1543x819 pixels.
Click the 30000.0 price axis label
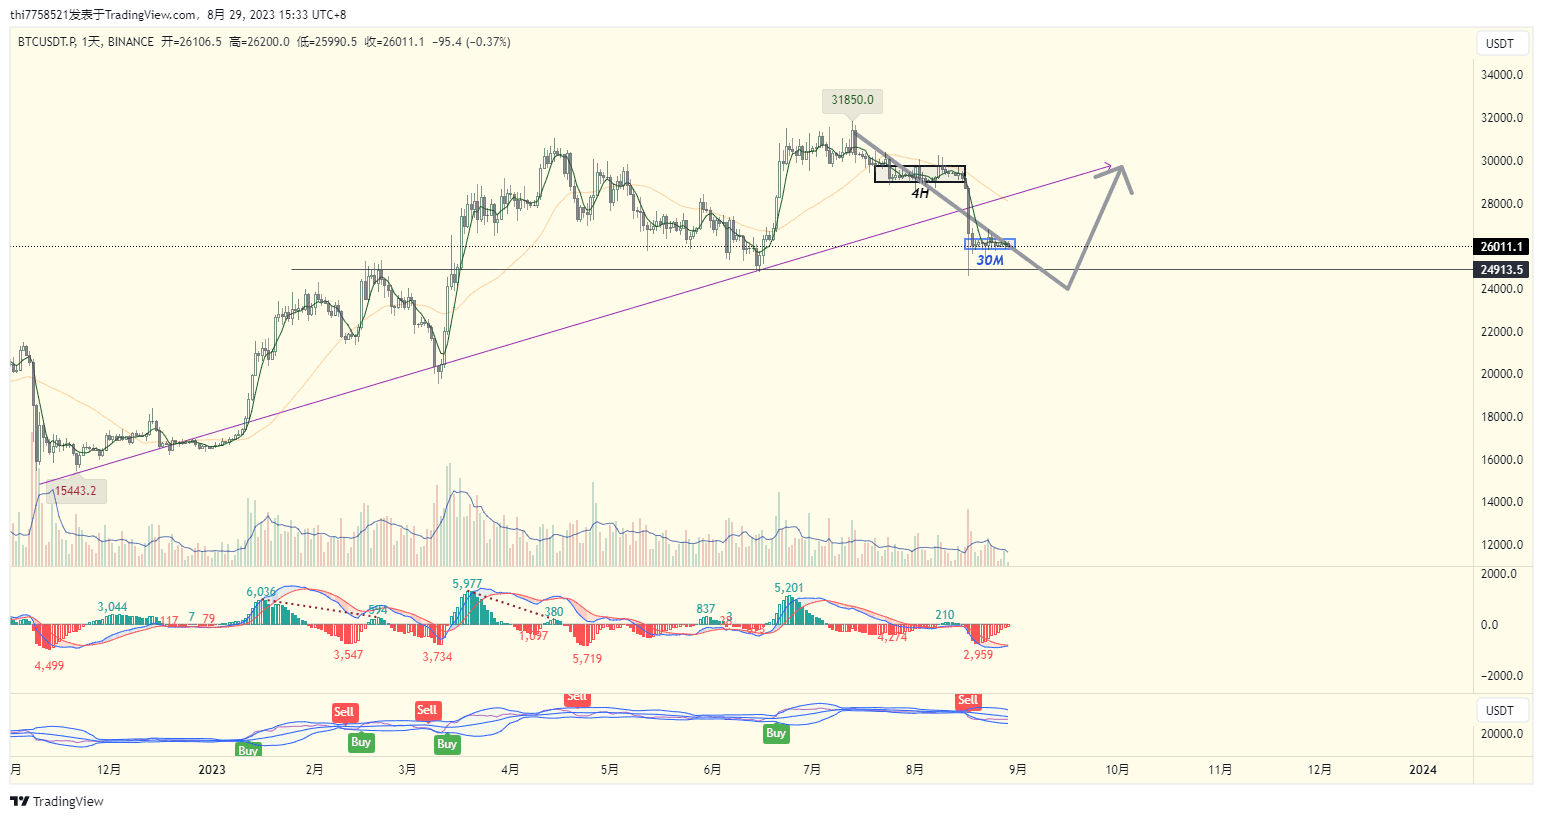[1502, 161]
